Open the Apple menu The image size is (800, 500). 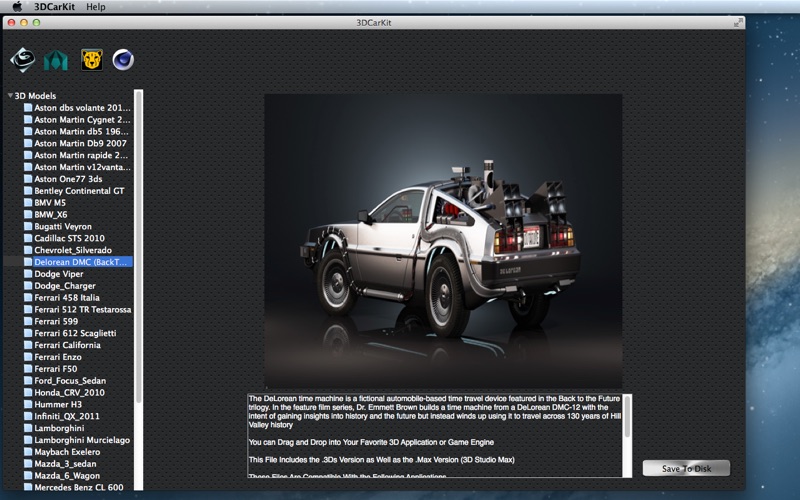(x=17, y=7)
